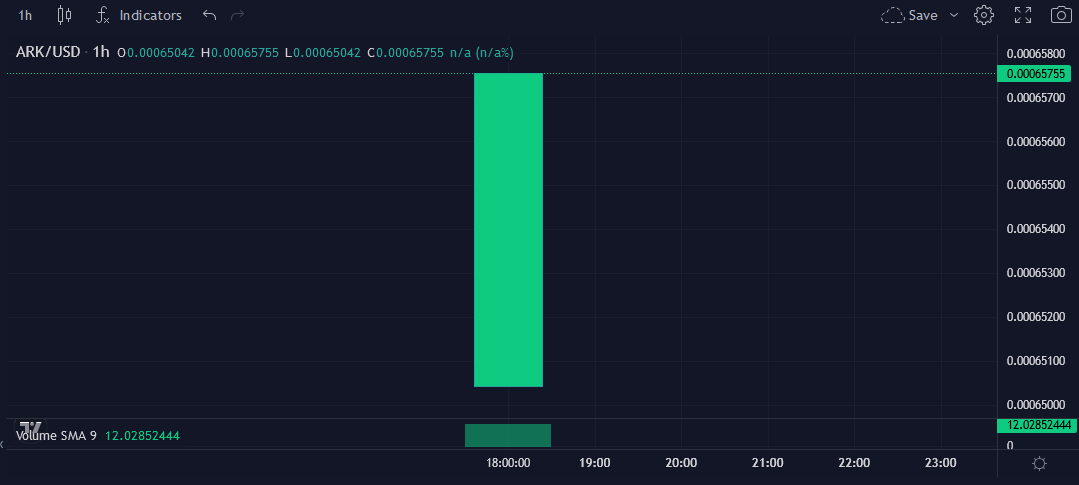The image size is (1079, 485).
Task: Click the 19:00 time axis label
Action: point(595,463)
